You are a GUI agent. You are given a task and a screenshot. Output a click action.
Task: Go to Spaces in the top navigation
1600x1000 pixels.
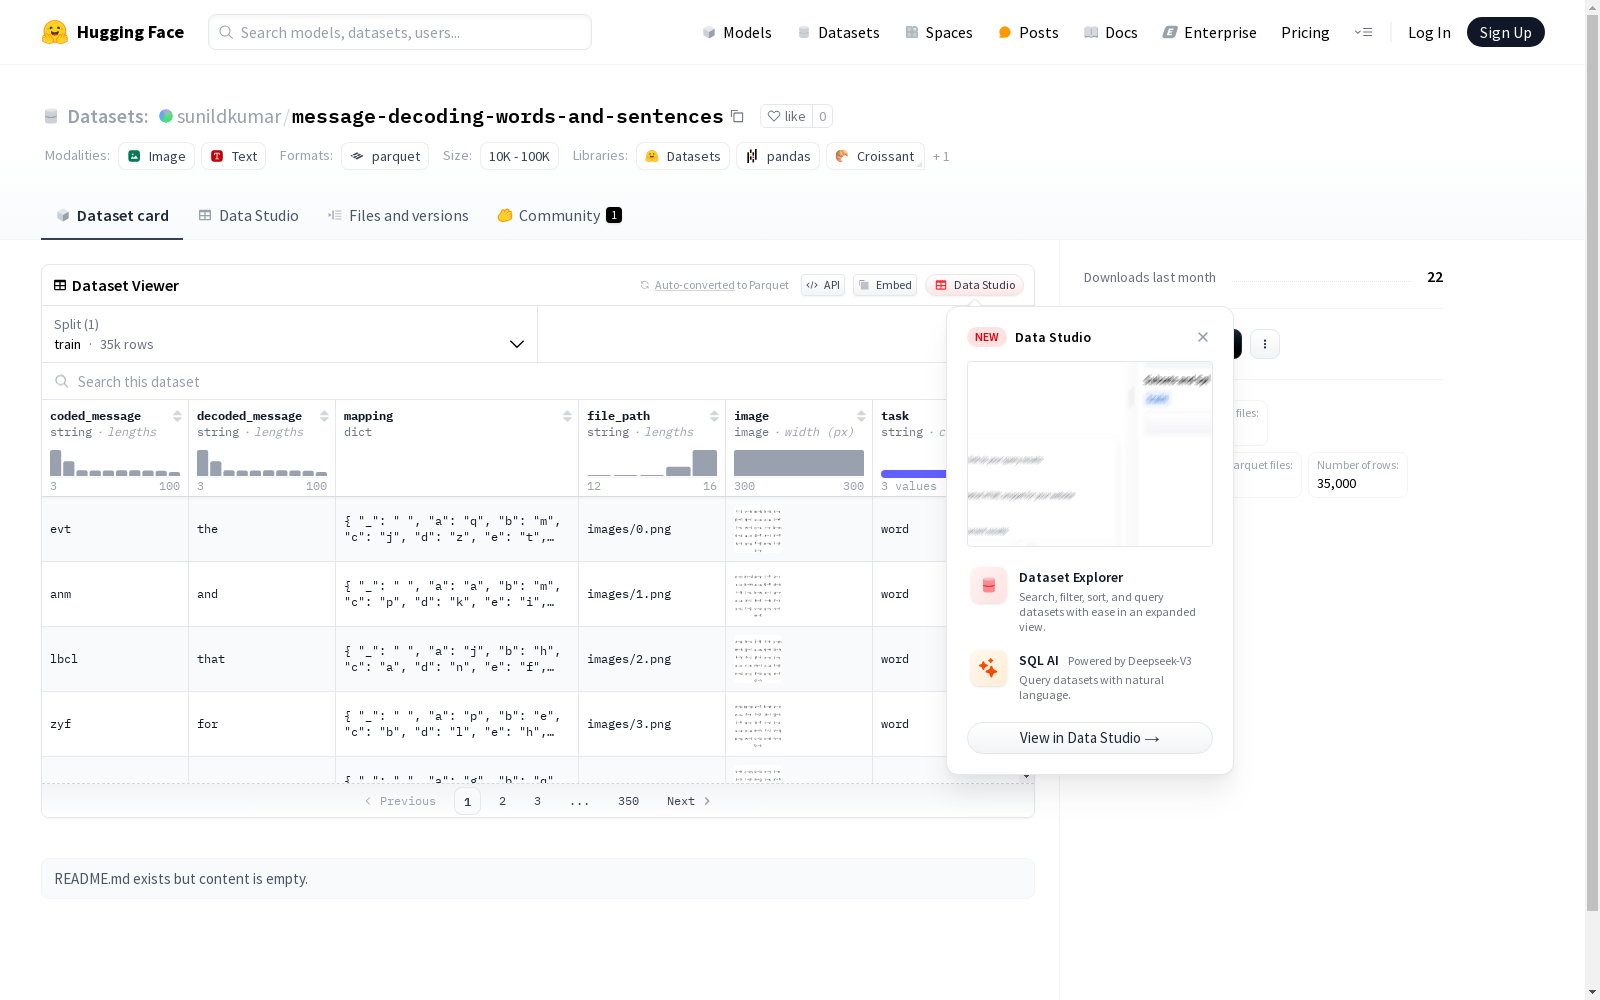click(x=939, y=32)
